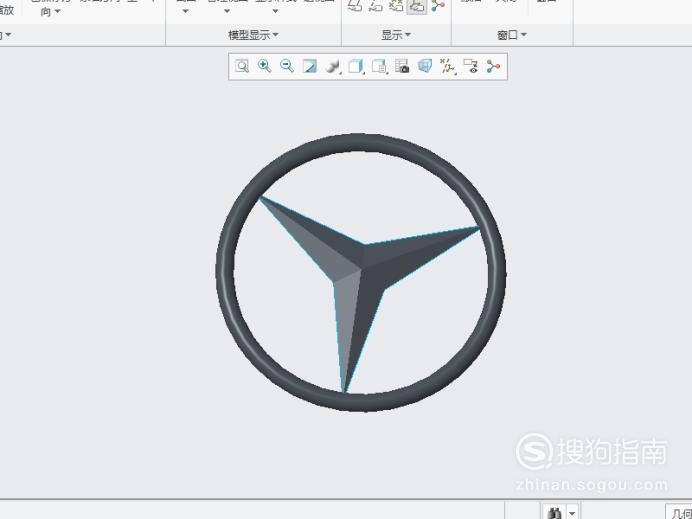The image size is (692, 519).
Task: Click the Refit zoom icon
Action: tap(242, 67)
